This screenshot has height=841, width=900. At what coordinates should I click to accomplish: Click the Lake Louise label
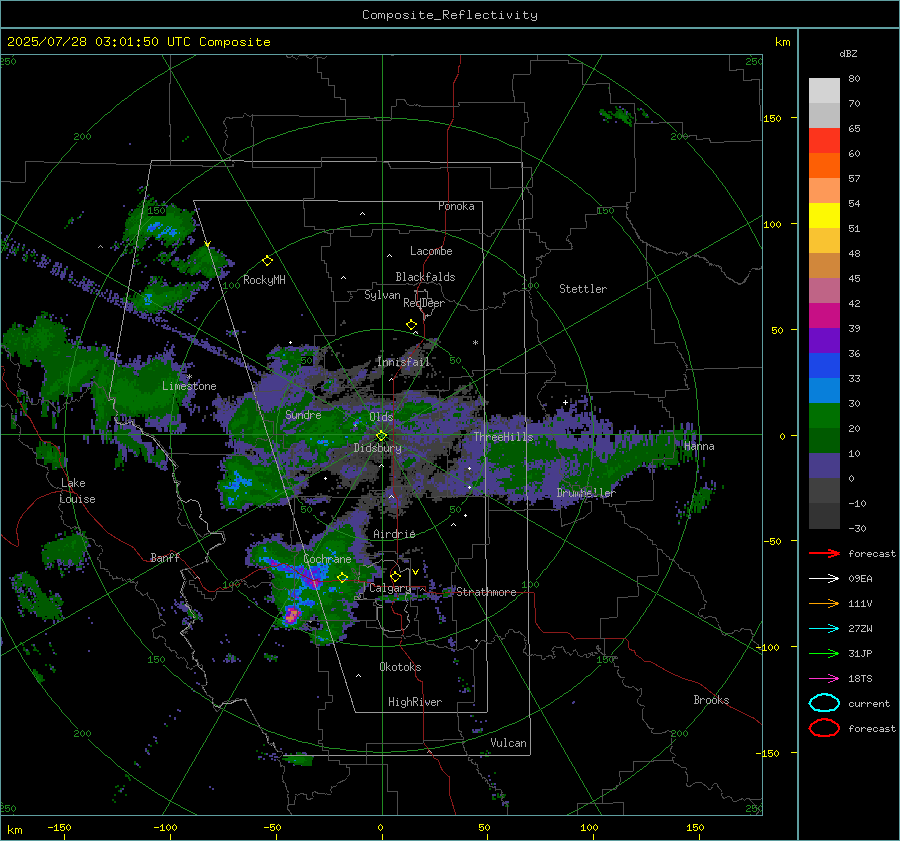point(77,491)
